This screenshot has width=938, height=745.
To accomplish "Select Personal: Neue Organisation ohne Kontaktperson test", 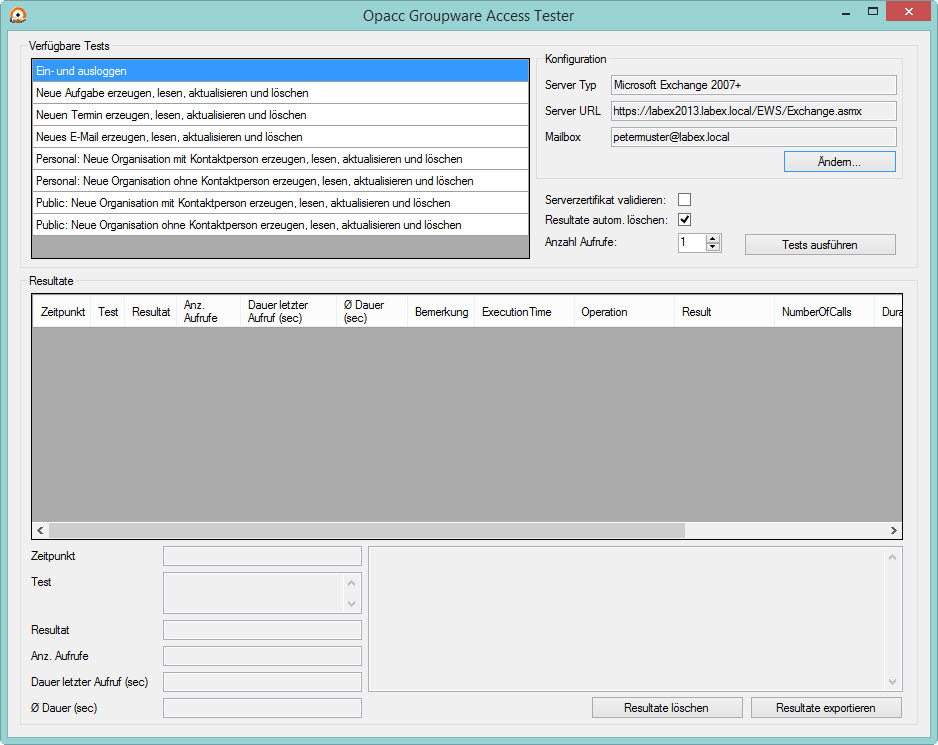I will coord(280,181).
